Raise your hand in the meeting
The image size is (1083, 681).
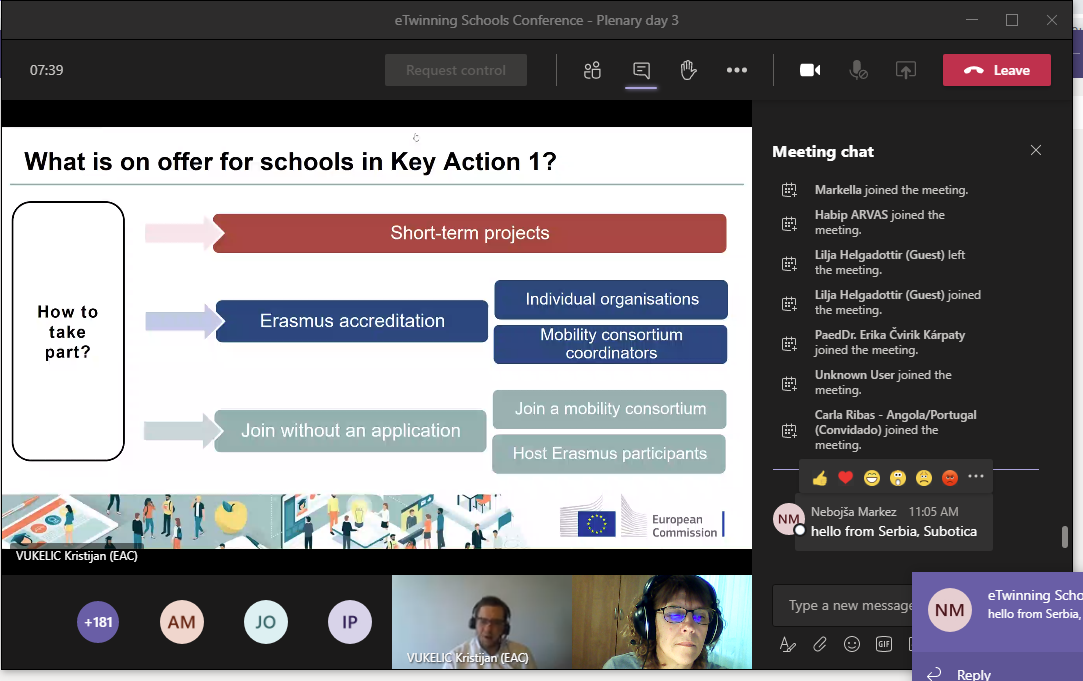(688, 70)
